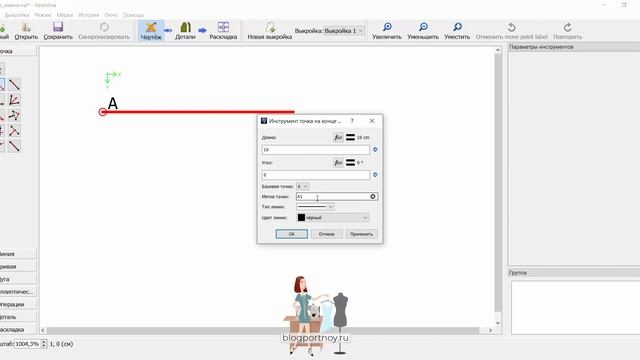
Task: Expand the Длина formula field arrow
Action: point(375,150)
